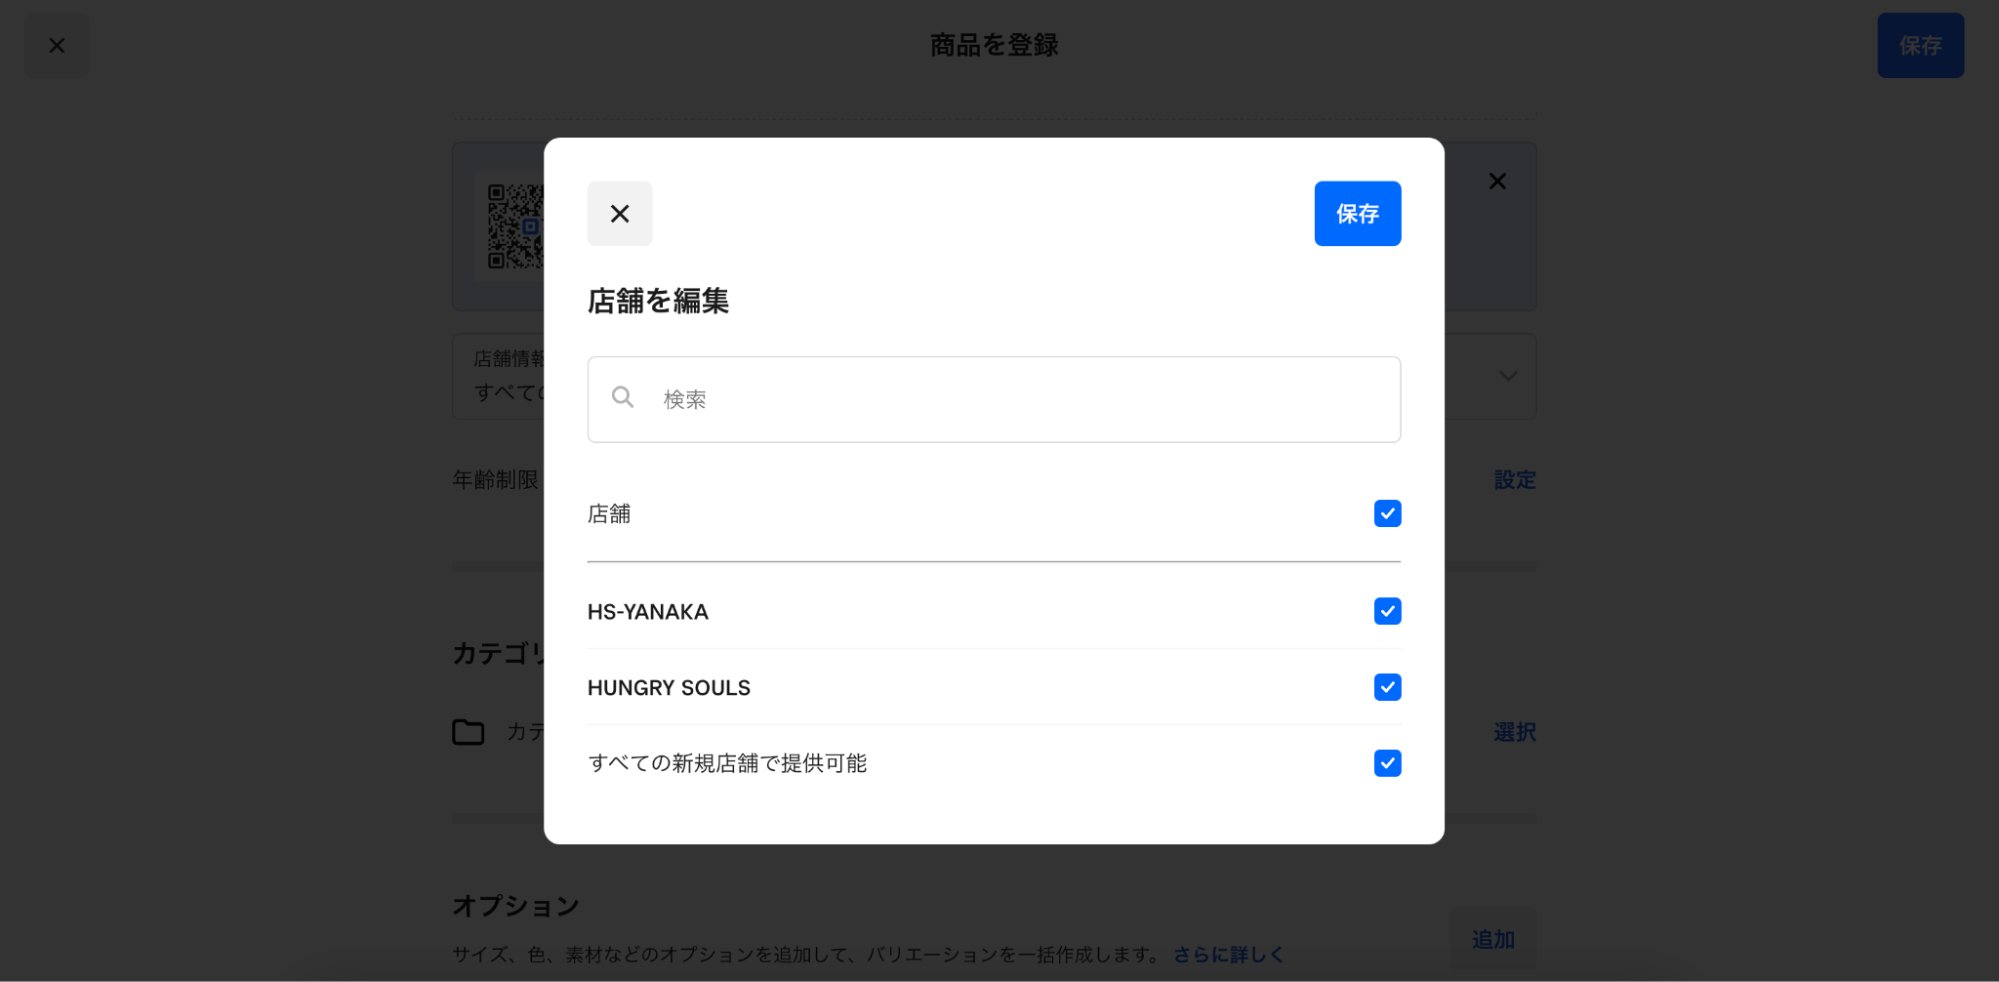The image size is (1999, 982).
Task: Click 選択 in the カテゴリ section
Action: 1514,733
